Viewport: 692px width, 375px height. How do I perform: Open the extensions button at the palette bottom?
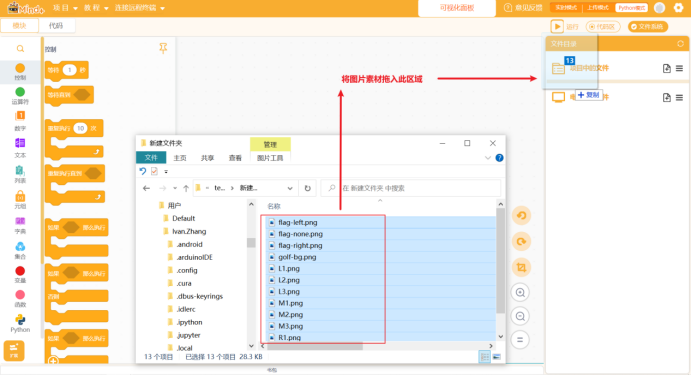point(14,350)
